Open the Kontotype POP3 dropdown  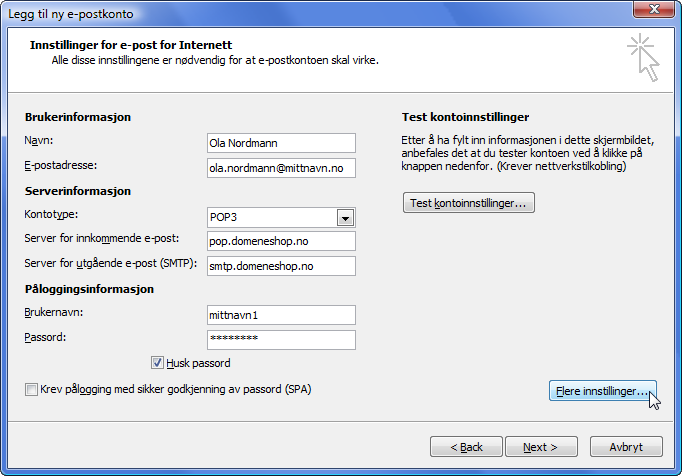(345, 217)
